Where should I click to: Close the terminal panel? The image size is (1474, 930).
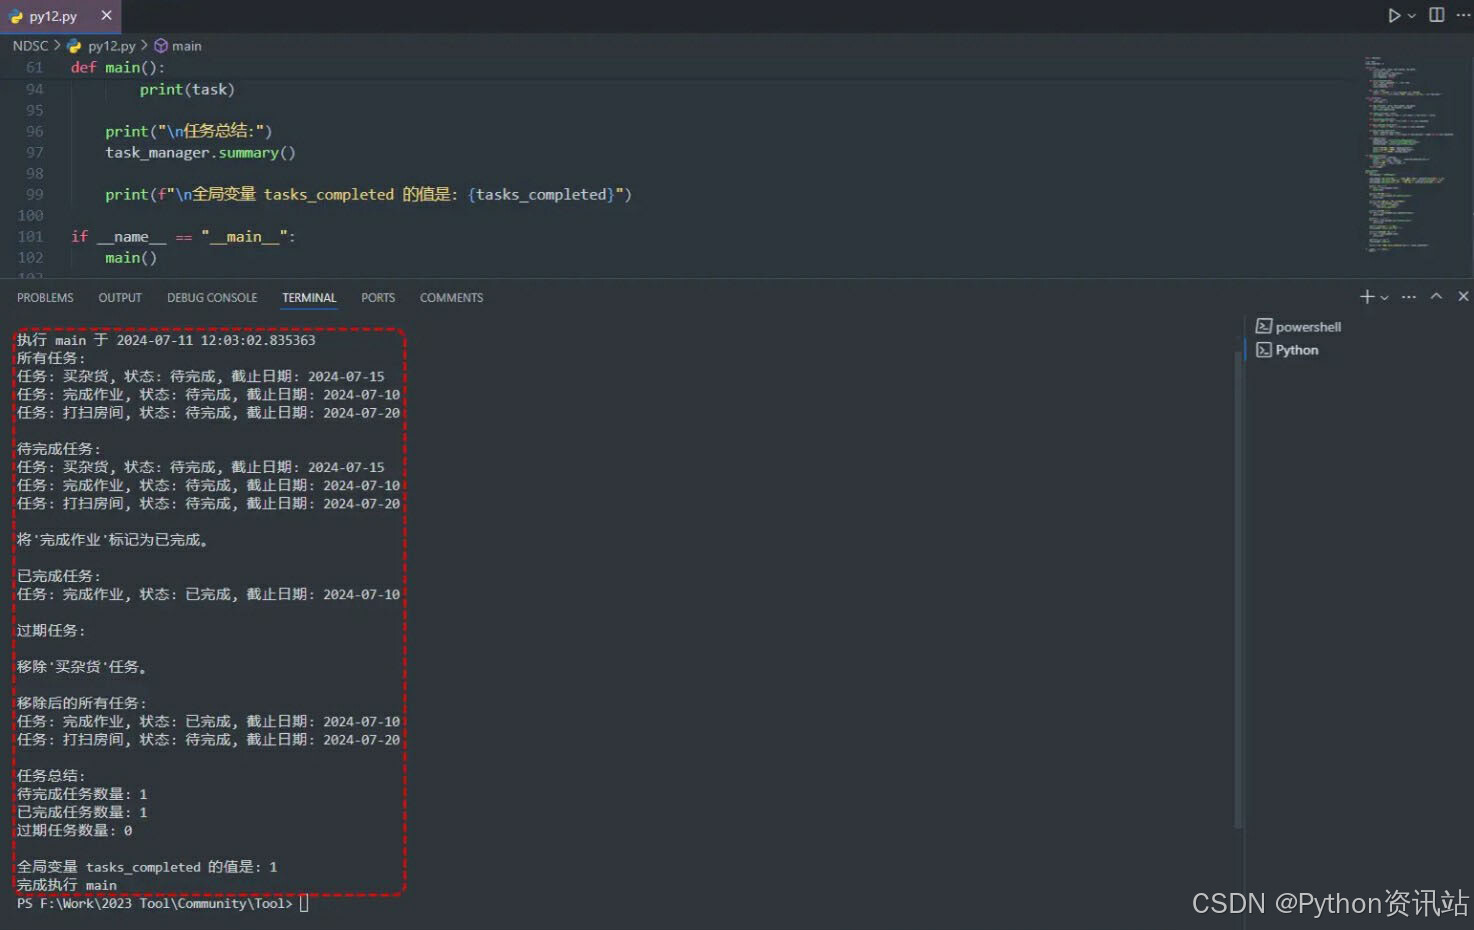click(1463, 296)
